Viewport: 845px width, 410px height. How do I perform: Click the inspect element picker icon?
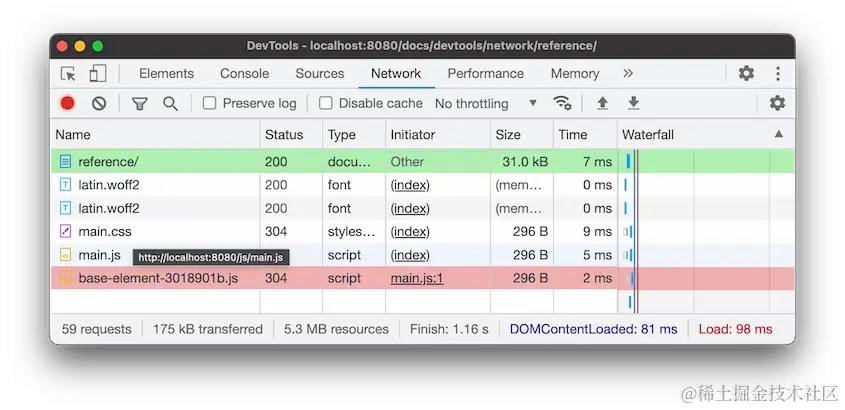68,74
